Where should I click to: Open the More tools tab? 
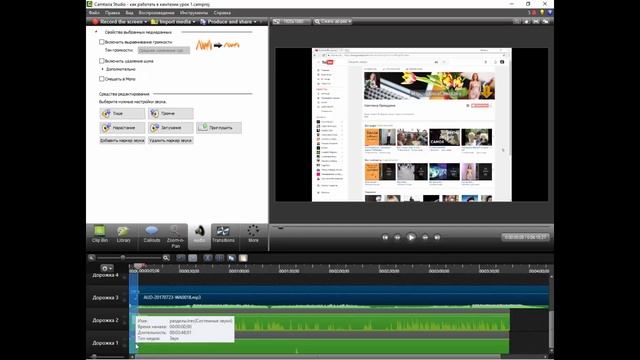click(x=253, y=234)
